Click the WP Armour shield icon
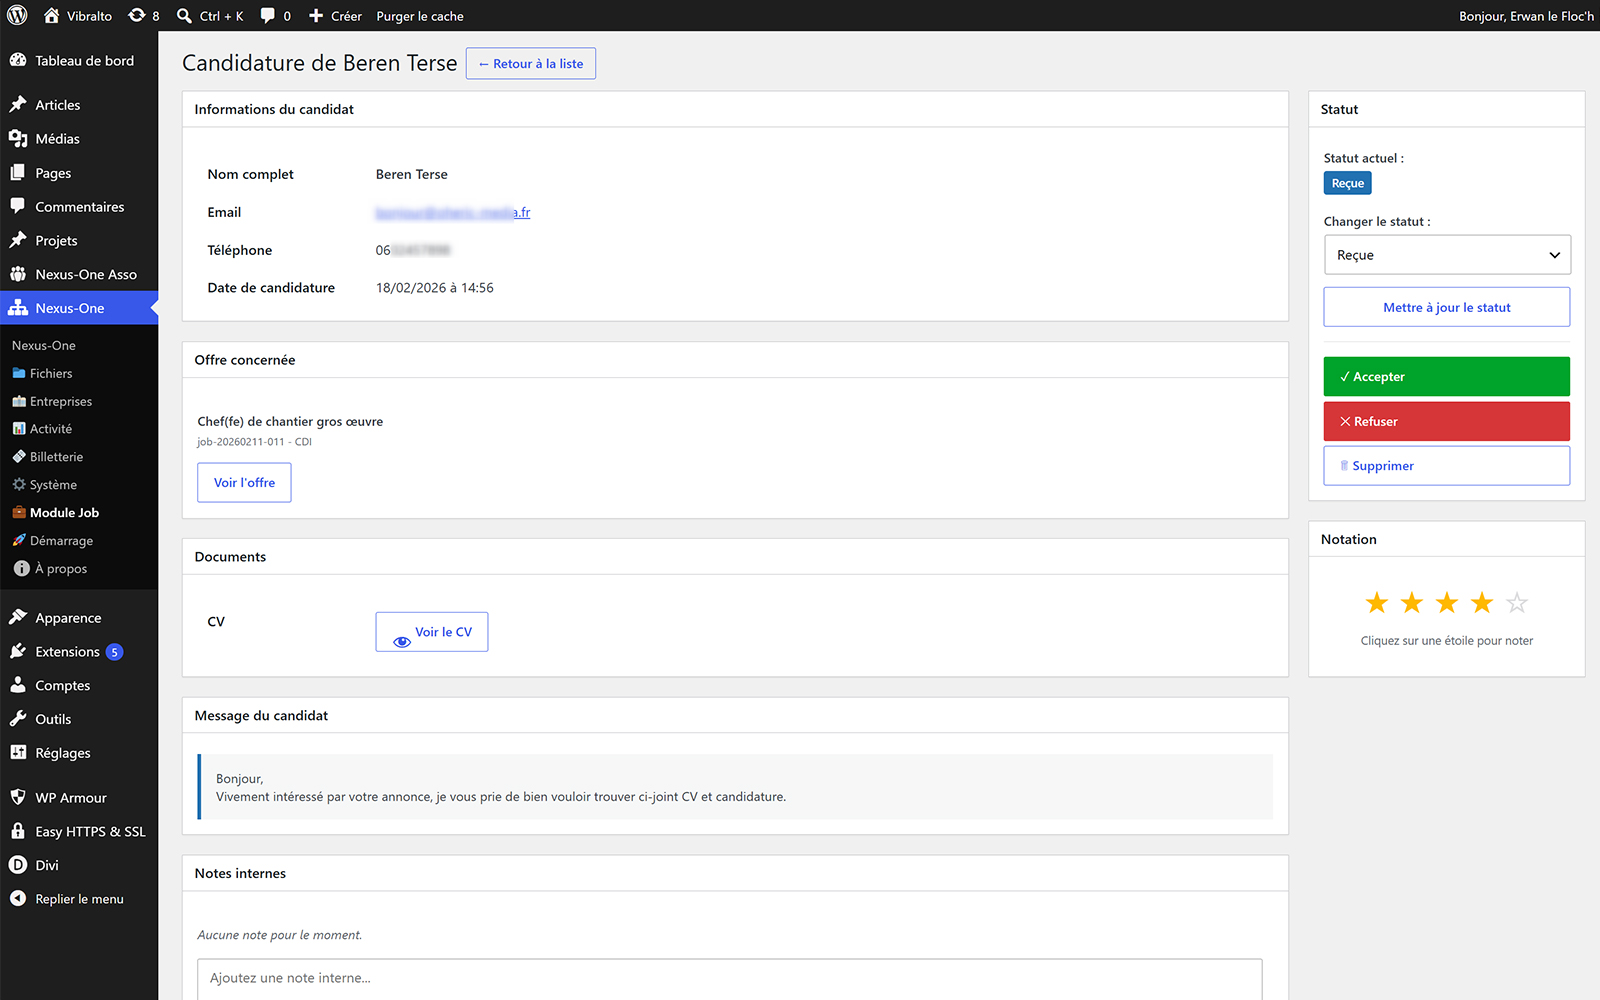Image resolution: width=1600 pixels, height=1000 pixels. 18,797
